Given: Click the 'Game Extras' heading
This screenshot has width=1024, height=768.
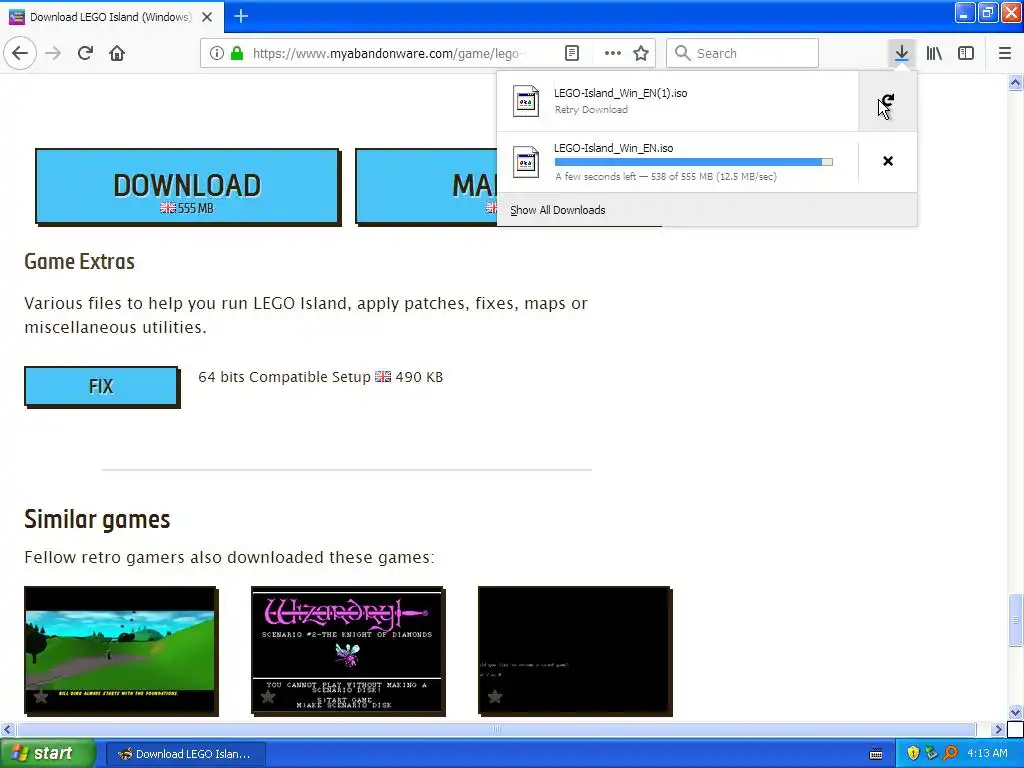Looking at the screenshot, I should [80, 261].
